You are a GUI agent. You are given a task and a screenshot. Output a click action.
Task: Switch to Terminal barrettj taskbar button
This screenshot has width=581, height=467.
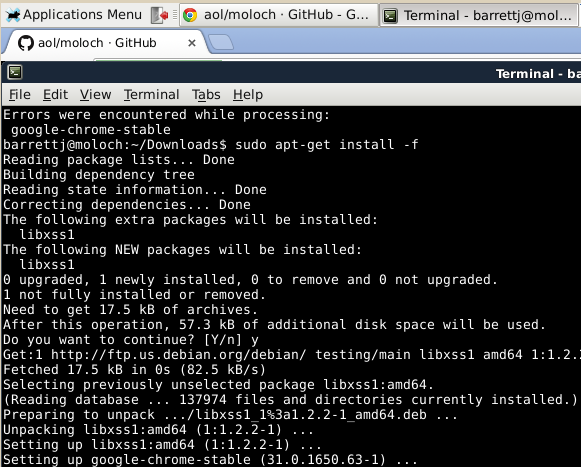[479, 16]
